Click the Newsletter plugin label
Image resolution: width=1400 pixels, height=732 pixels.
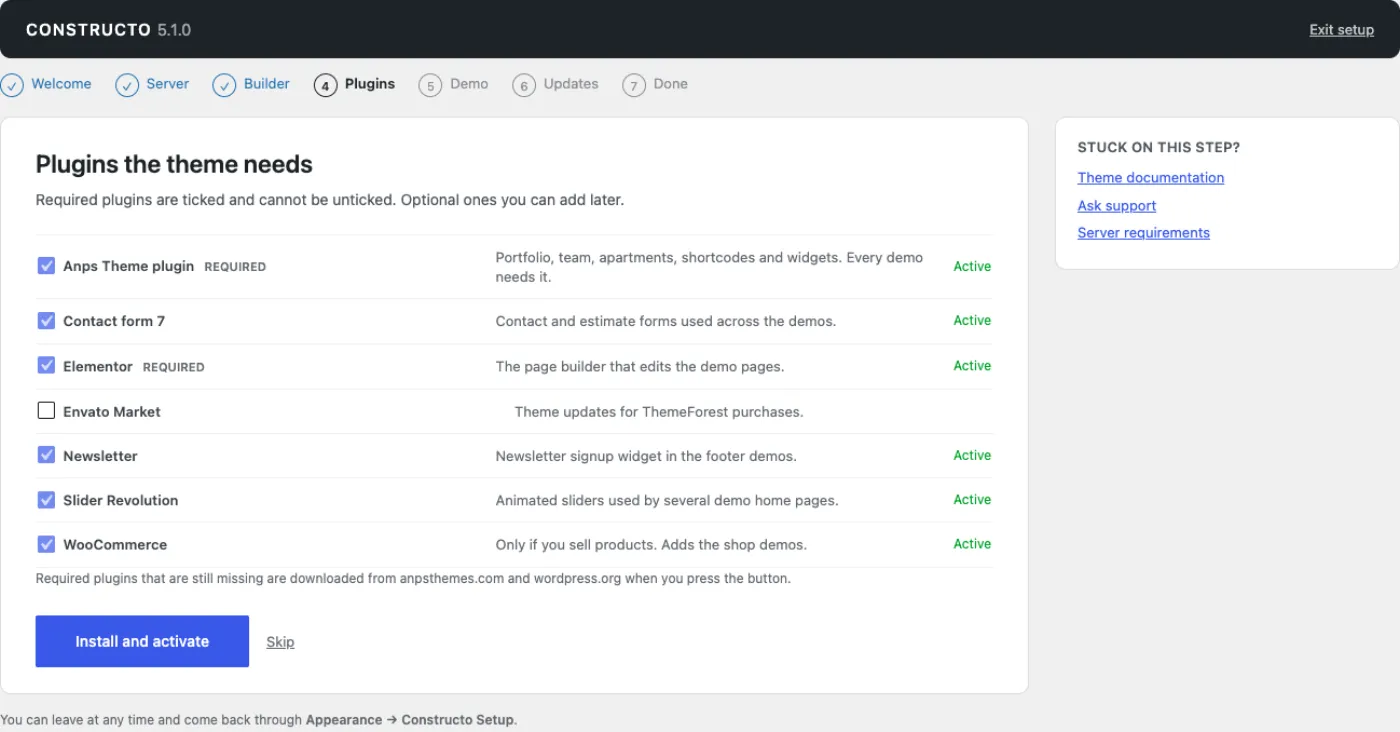(100, 456)
